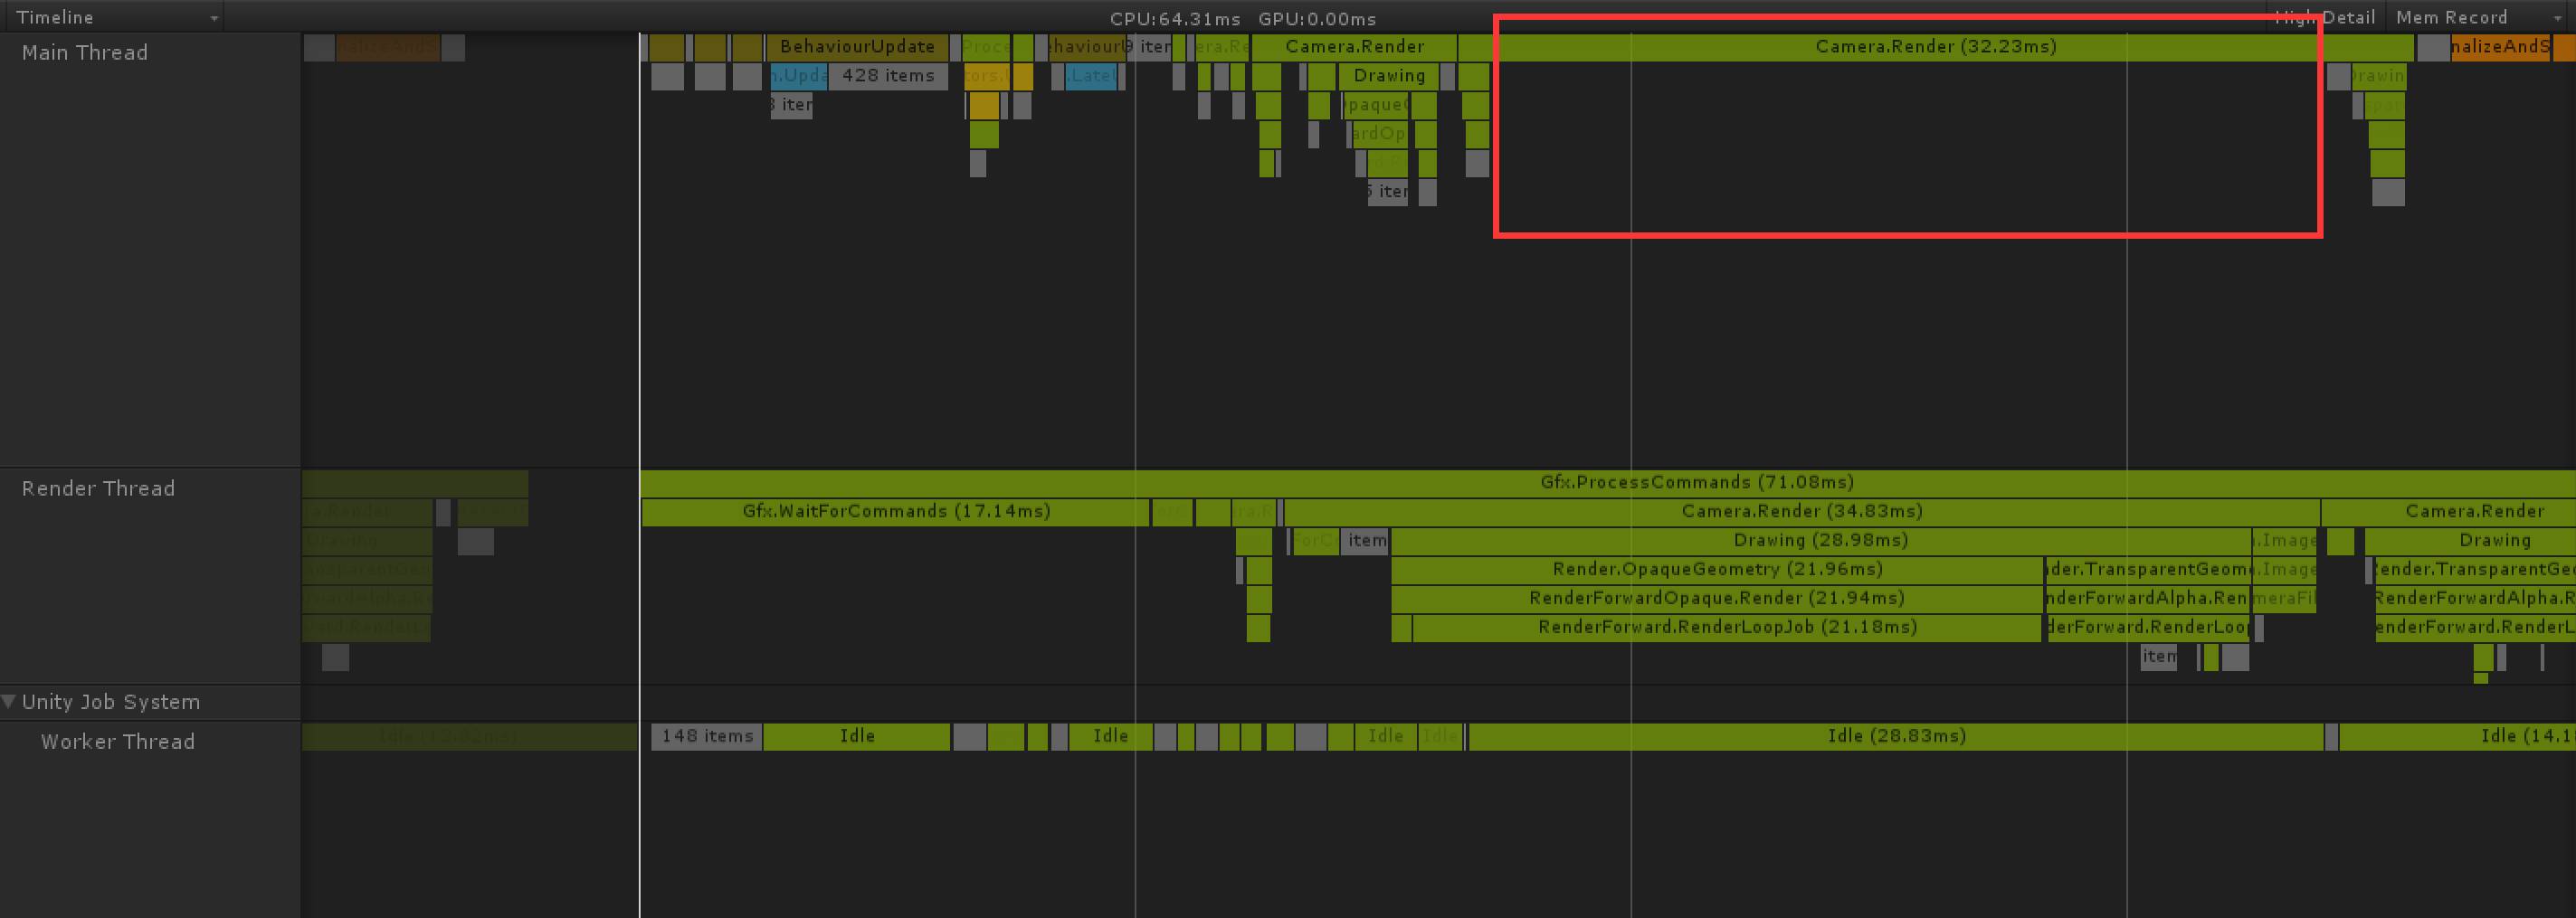This screenshot has width=2576, height=918.
Task: Select the BehaviourUpdate sample
Action: coord(857,46)
